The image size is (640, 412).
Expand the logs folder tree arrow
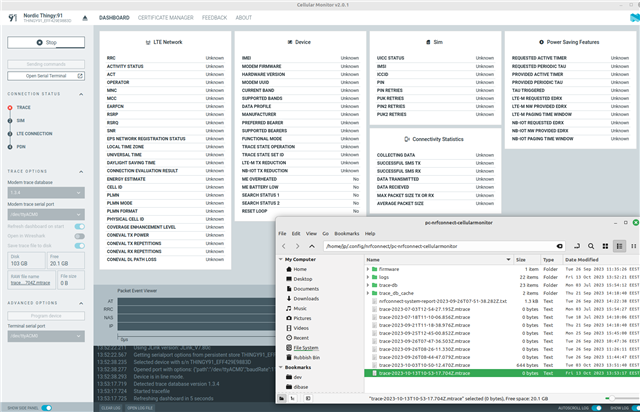tap(368, 277)
